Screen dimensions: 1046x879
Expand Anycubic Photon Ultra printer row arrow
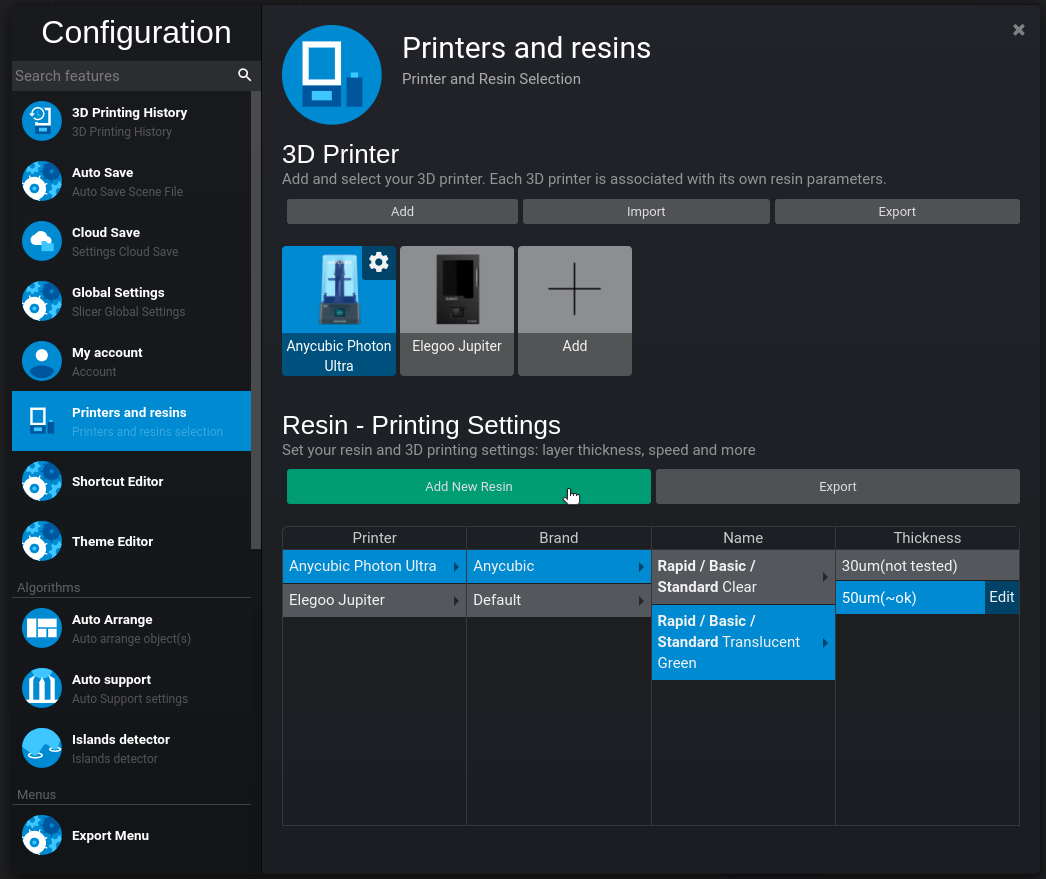(456, 567)
